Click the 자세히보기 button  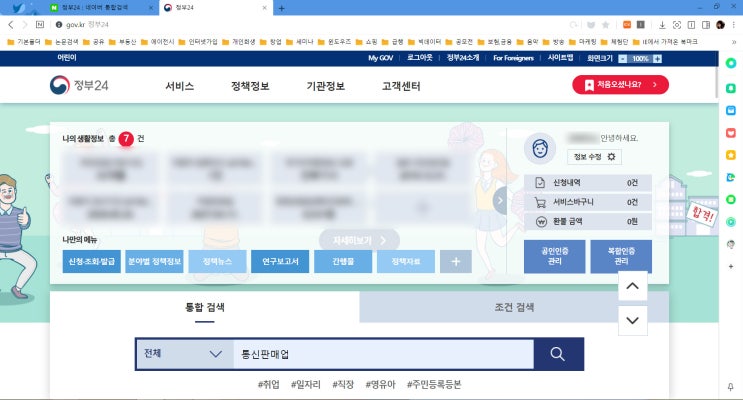click(x=359, y=240)
